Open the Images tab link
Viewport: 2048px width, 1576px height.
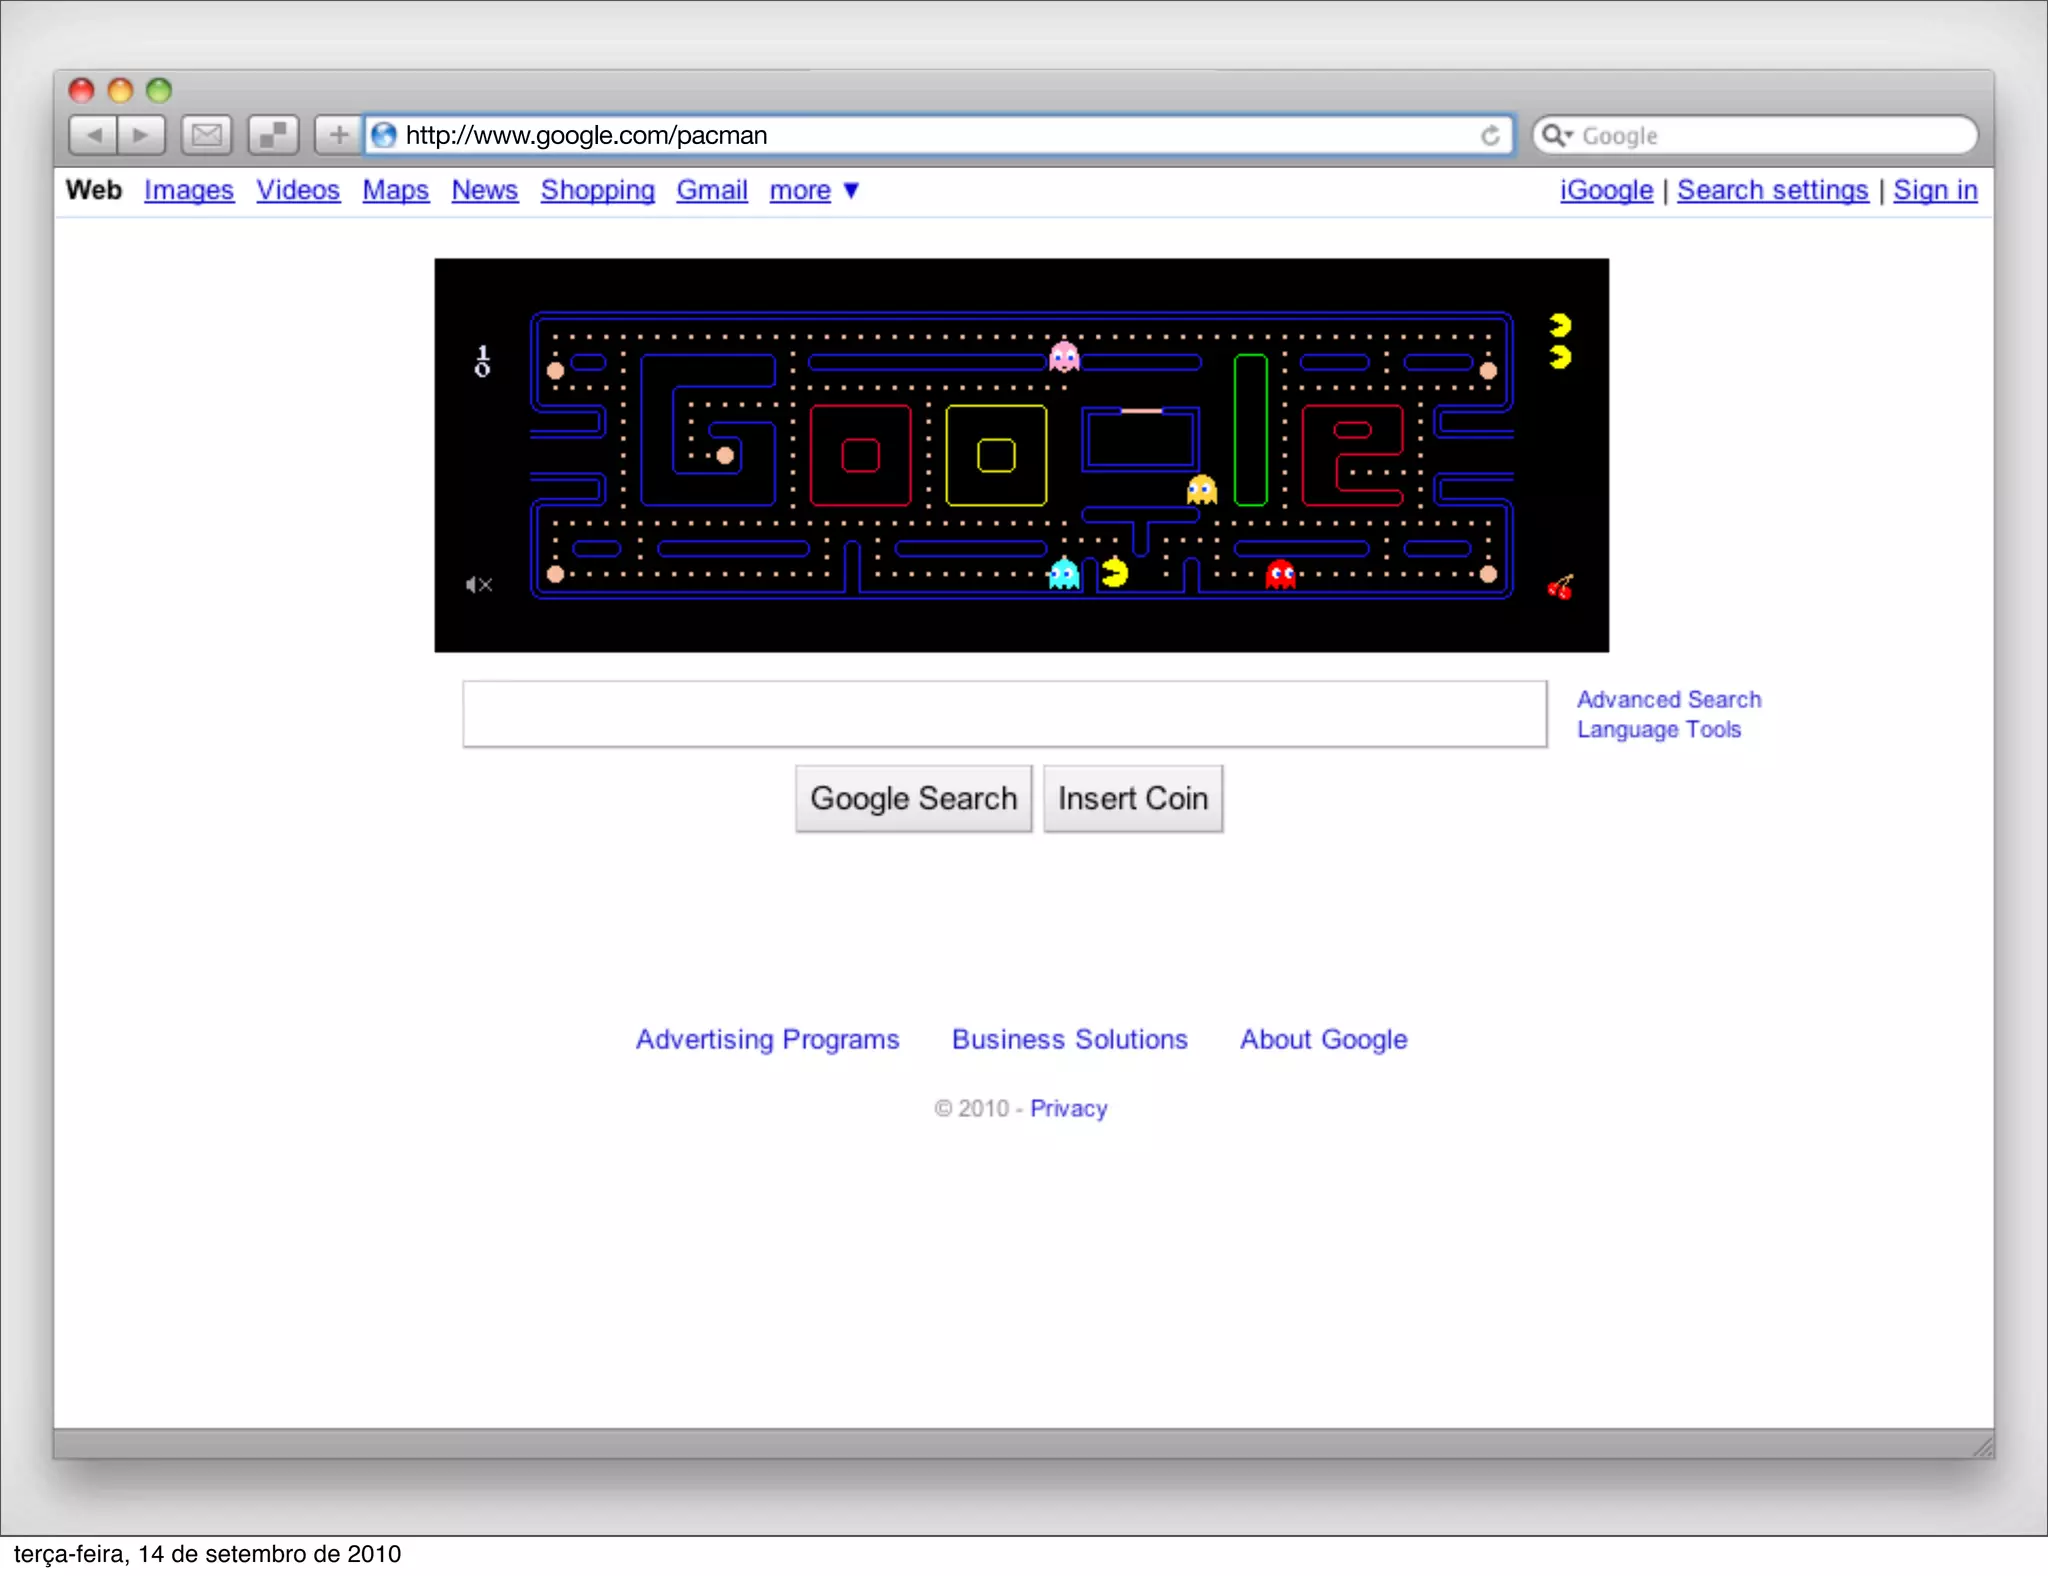pyautogui.click(x=189, y=190)
